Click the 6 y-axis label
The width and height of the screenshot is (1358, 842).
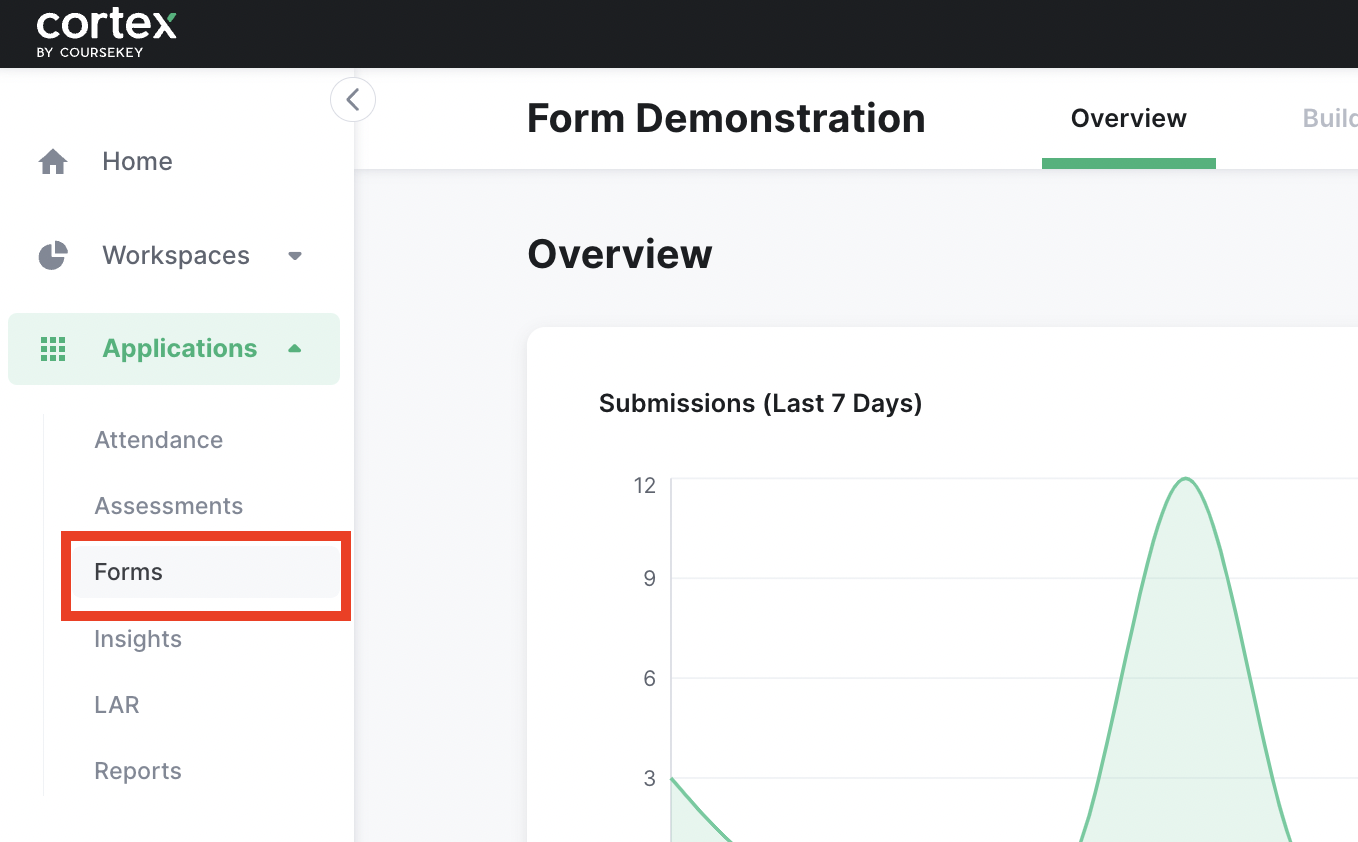pos(650,678)
